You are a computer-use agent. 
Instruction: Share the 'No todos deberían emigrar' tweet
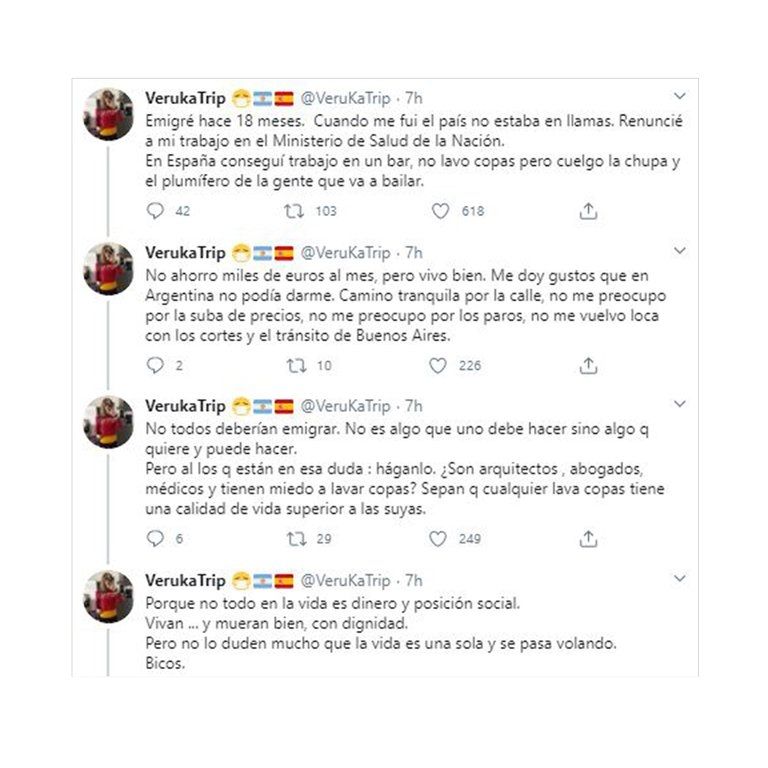click(x=588, y=539)
